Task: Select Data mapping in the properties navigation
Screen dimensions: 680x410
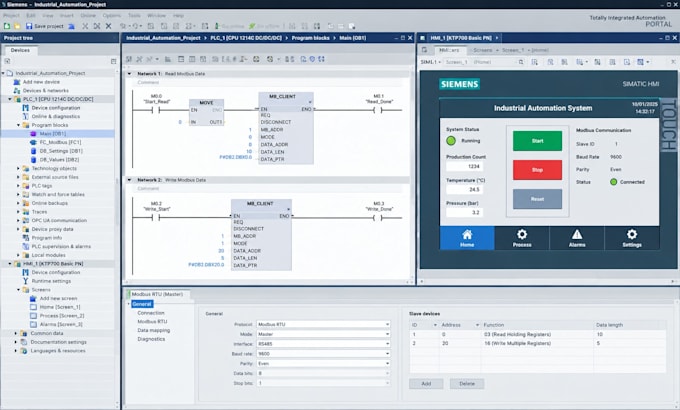Action: 154,330
